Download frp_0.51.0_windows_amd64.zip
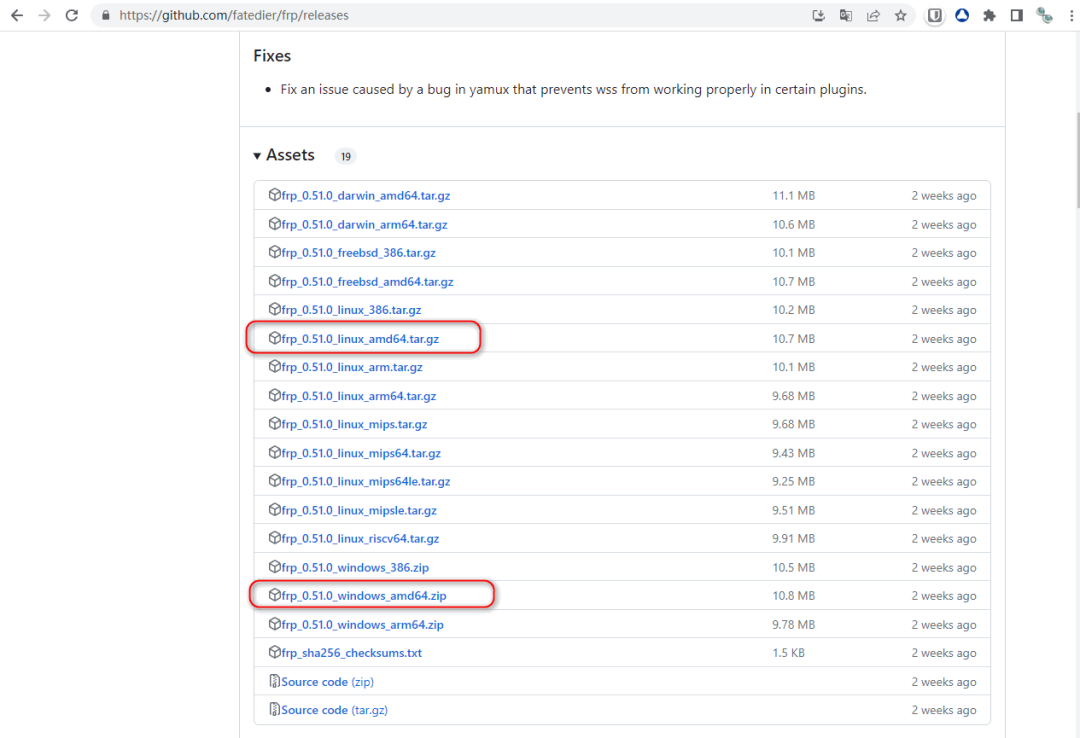 click(x=364, y=596)
